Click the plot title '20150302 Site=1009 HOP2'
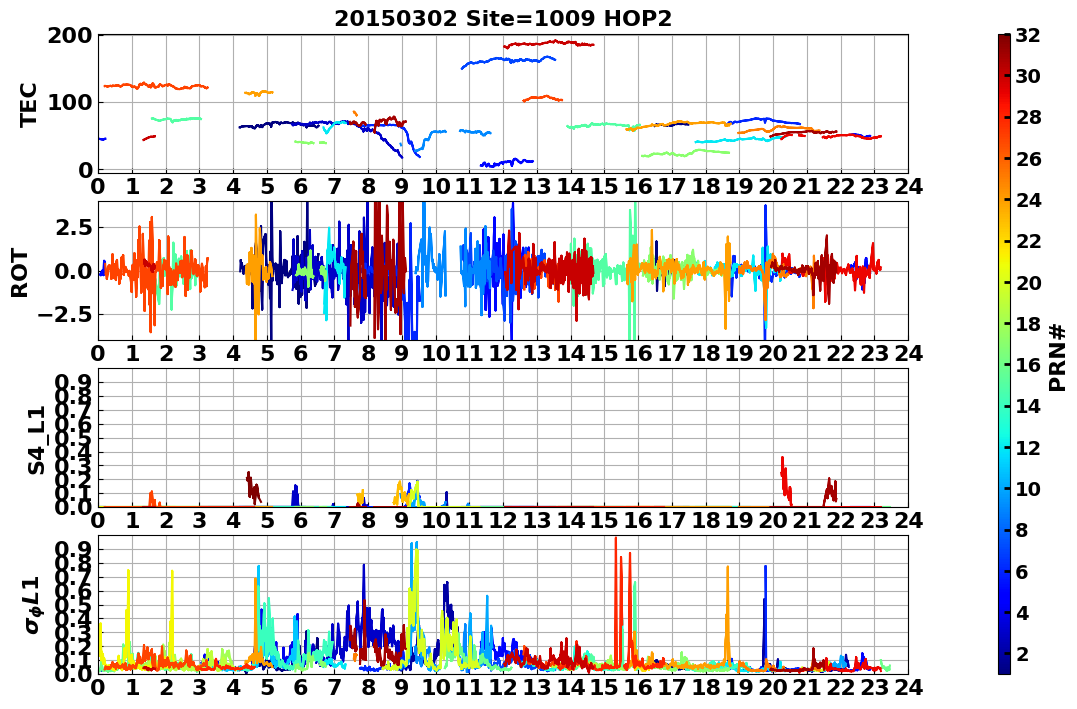This screenshot has height=709, width=1077. click(503, 18)
